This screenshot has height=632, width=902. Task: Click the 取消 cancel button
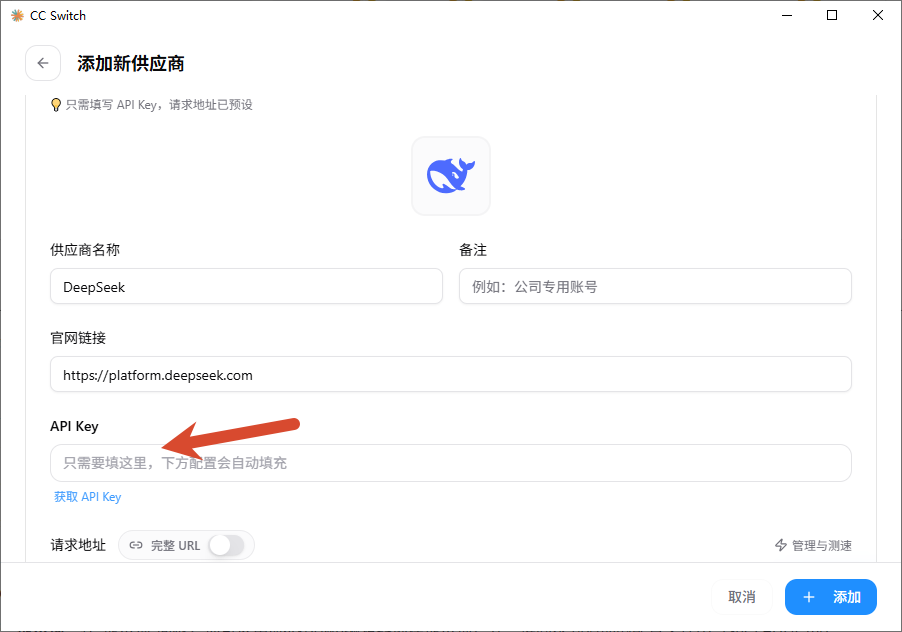[x=742, y=597]
